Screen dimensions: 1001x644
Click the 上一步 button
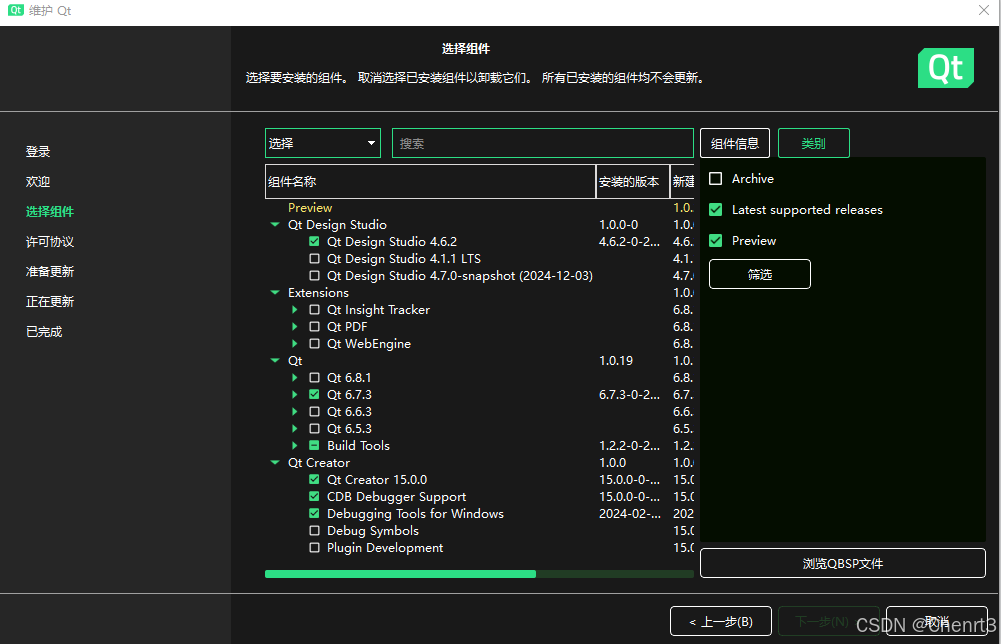coord(721,620)
